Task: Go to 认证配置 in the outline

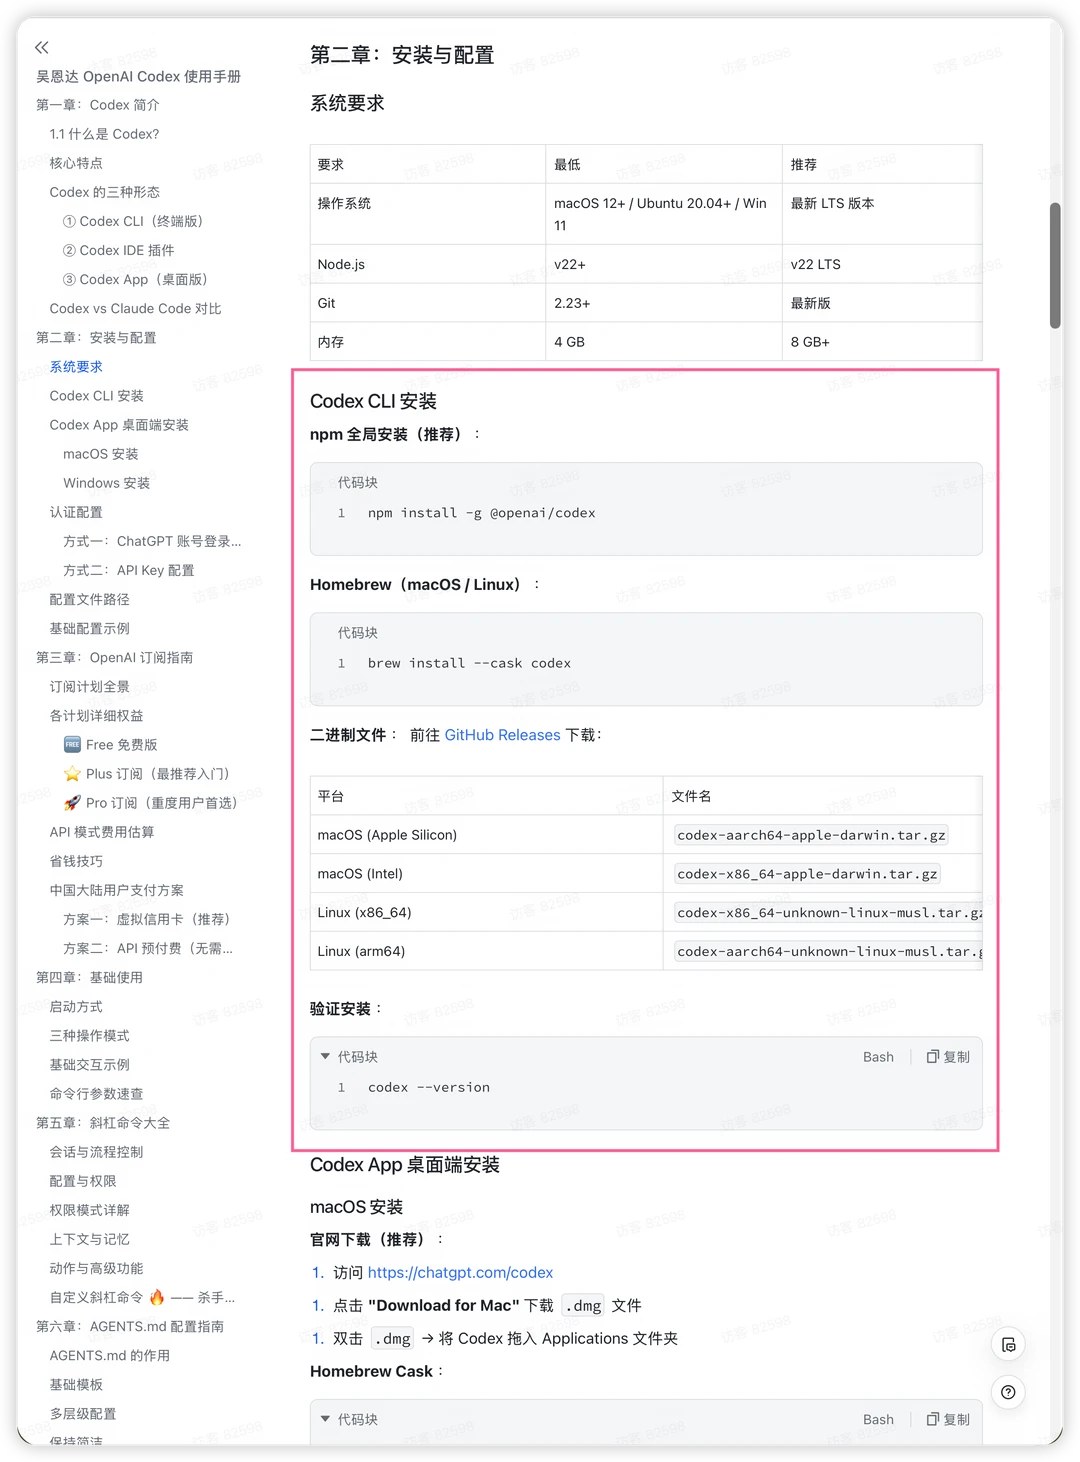Action: click(76, 512)
